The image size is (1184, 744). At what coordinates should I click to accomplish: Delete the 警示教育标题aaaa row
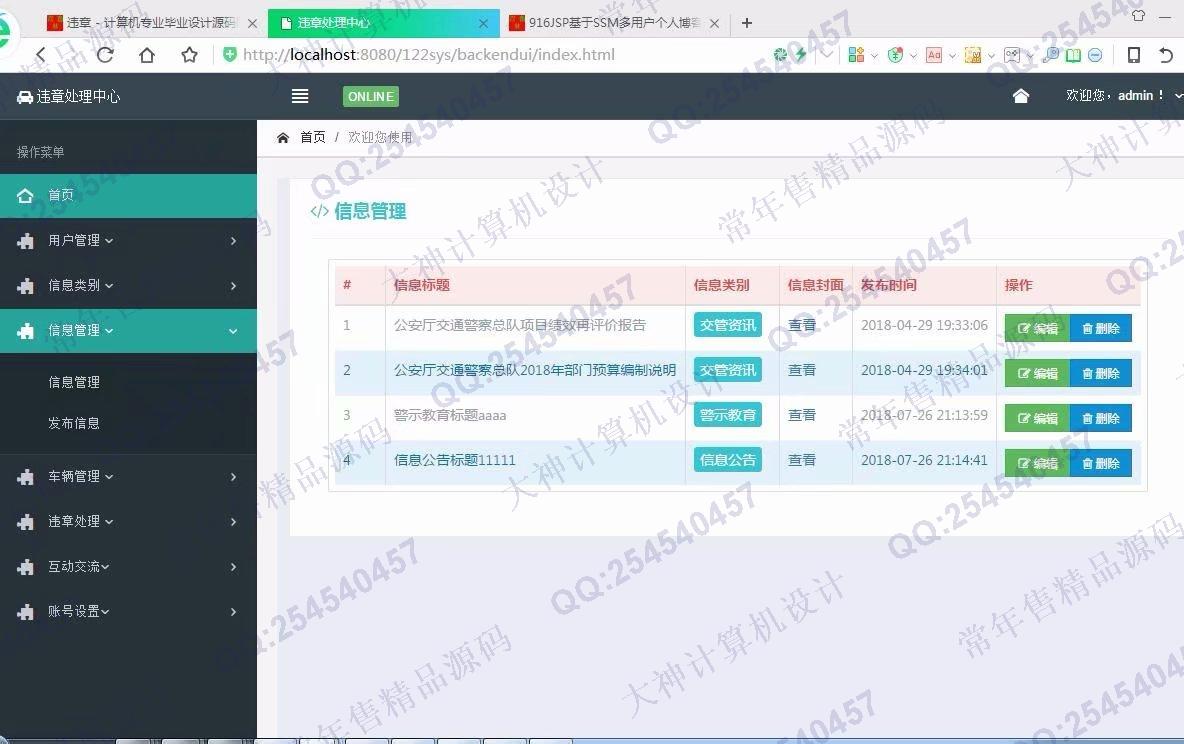point(1101,418)
